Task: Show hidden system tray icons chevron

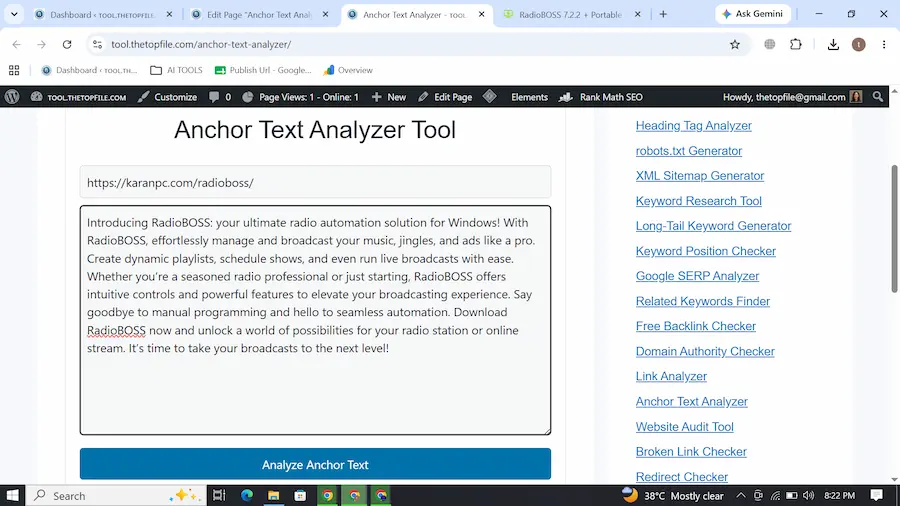Action: click(x=741, y=496)
